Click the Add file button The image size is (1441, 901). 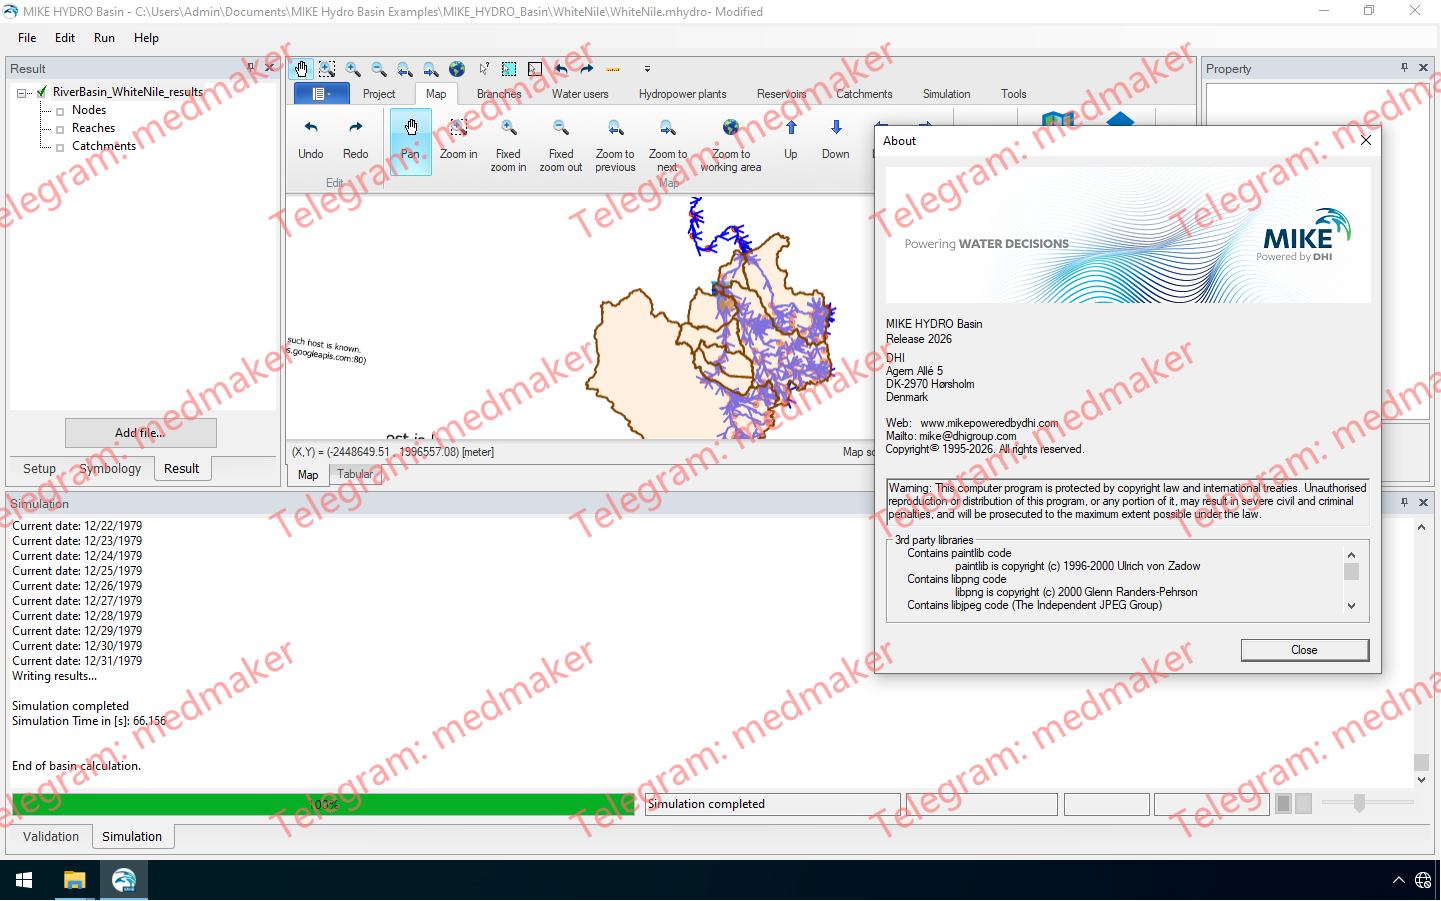[140, 432]
